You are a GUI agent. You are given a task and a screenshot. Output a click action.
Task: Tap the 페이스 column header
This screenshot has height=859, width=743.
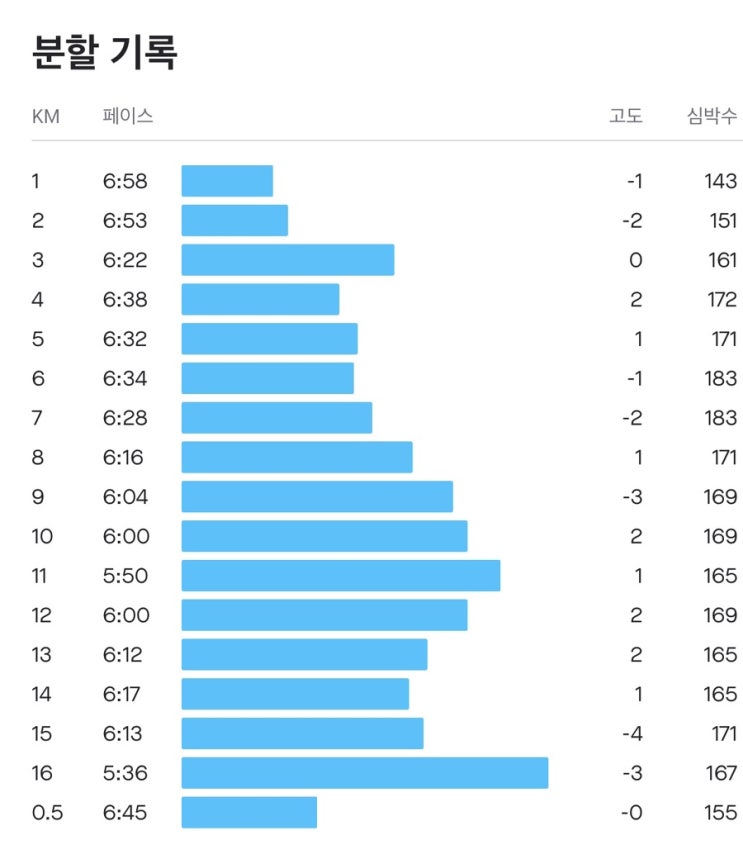128,116
